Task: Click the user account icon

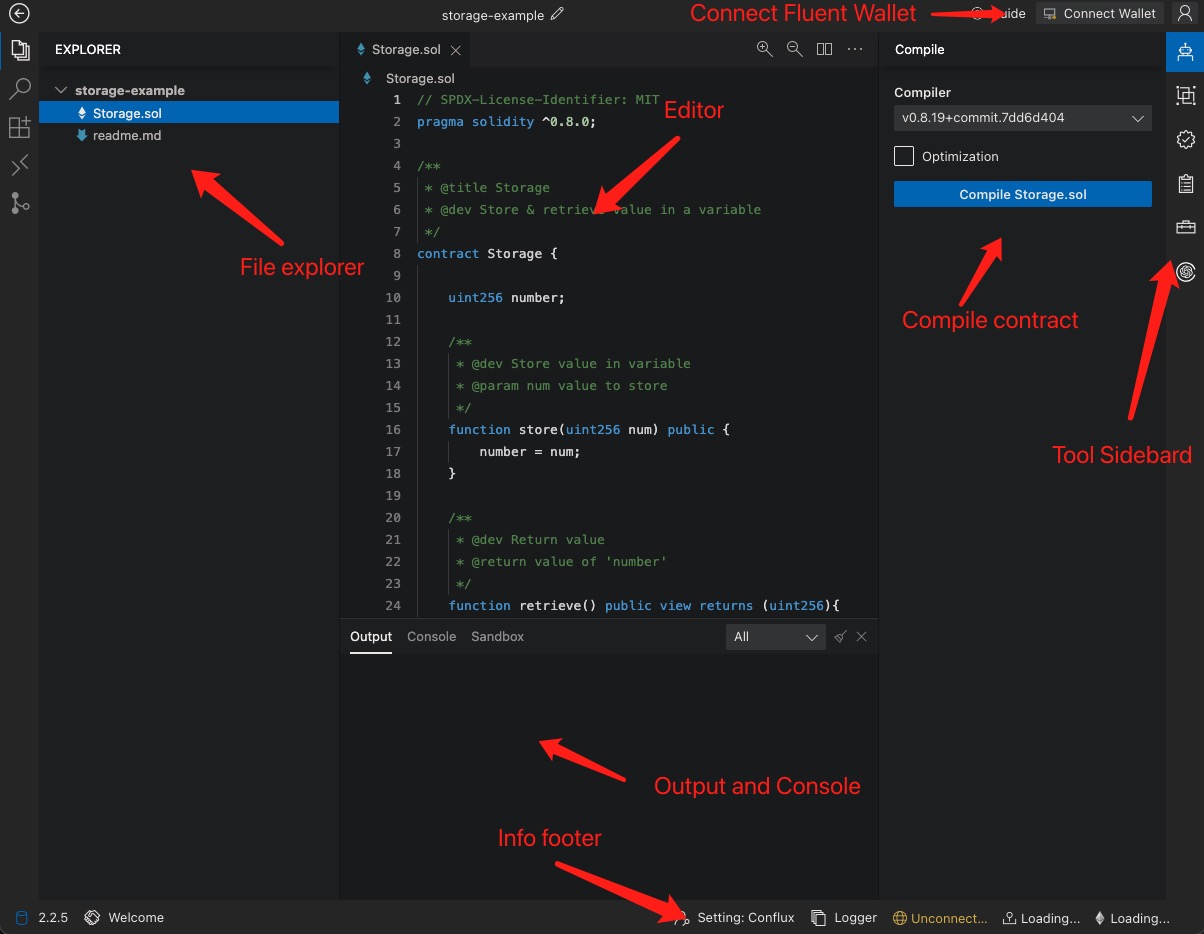Action: coord(1185,14)
